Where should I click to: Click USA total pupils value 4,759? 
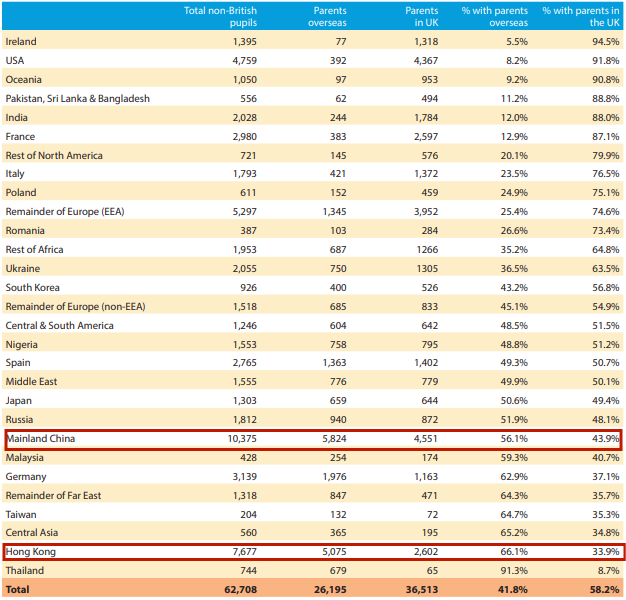pyautogui.click(x=245, y=61)
